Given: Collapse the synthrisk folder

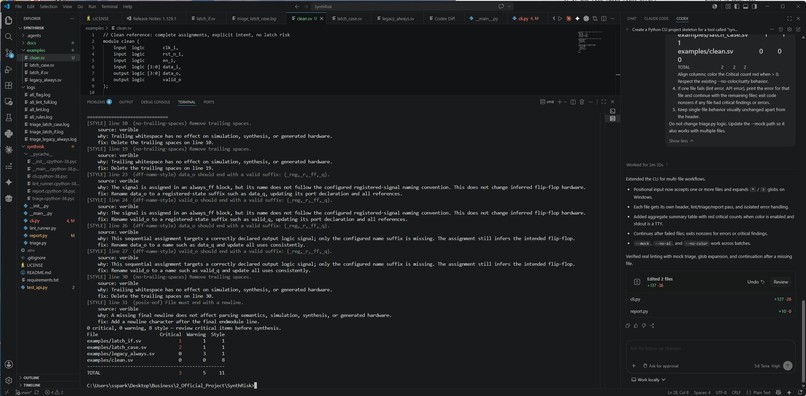Looking at the screenshot, I should tap(47, 147).
